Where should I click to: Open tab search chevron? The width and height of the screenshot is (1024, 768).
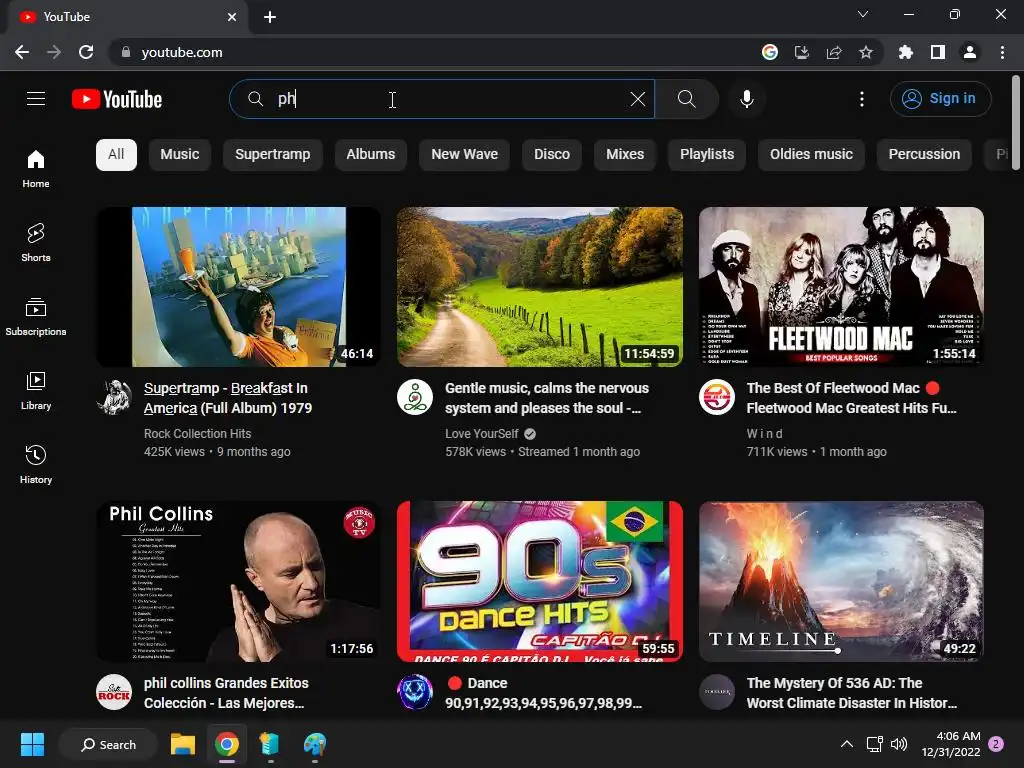pos(863,14)
